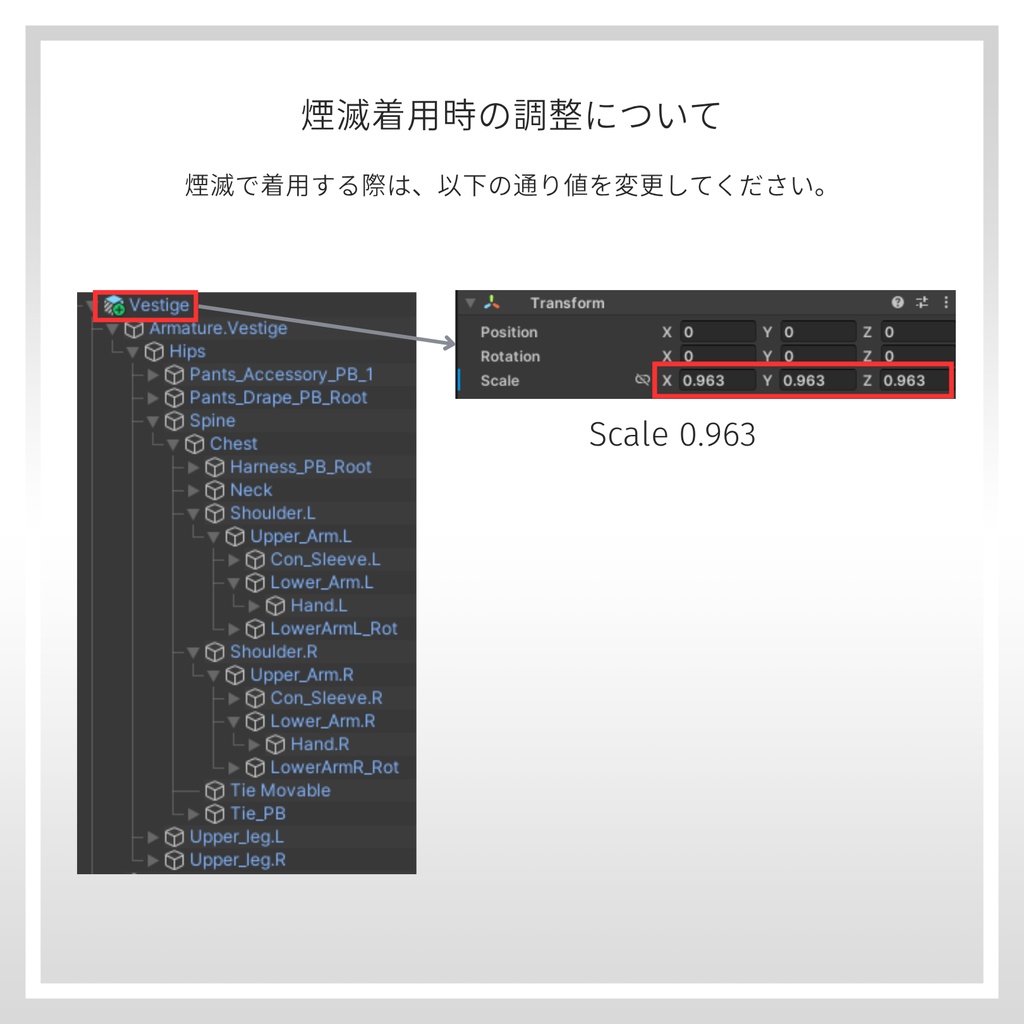Expand the Upper_leg.R tree node
This screenshot has width=1024, height=1024.
point(153,860)
